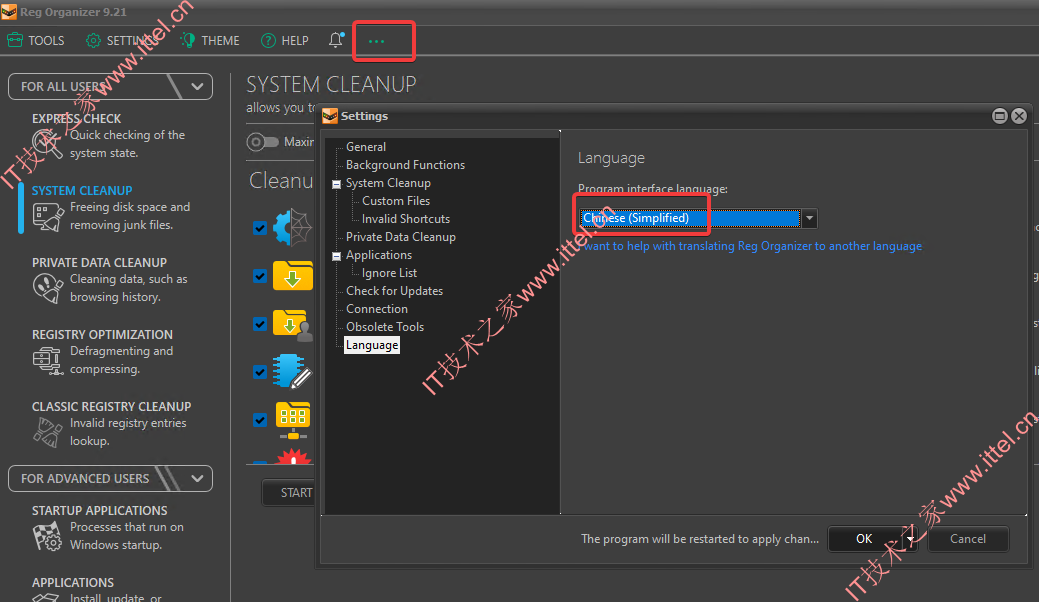The height and width of the screenshot is (602, 1039).
Task: Toggle the Maximum switch under System Cleanup
Action: click(x=262, y=142)
